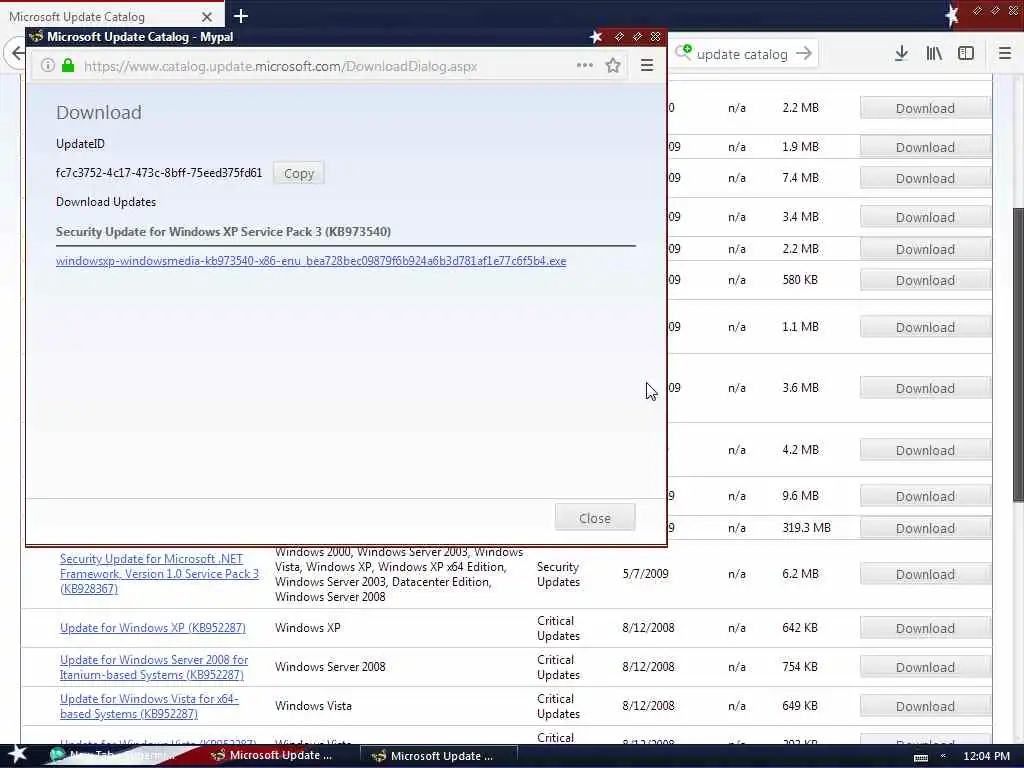Viewport: 1024px width, 768px height.
Task: Click the UpdateID value fc7c3752-4c17-473c text
Action: tap(159, 173)
